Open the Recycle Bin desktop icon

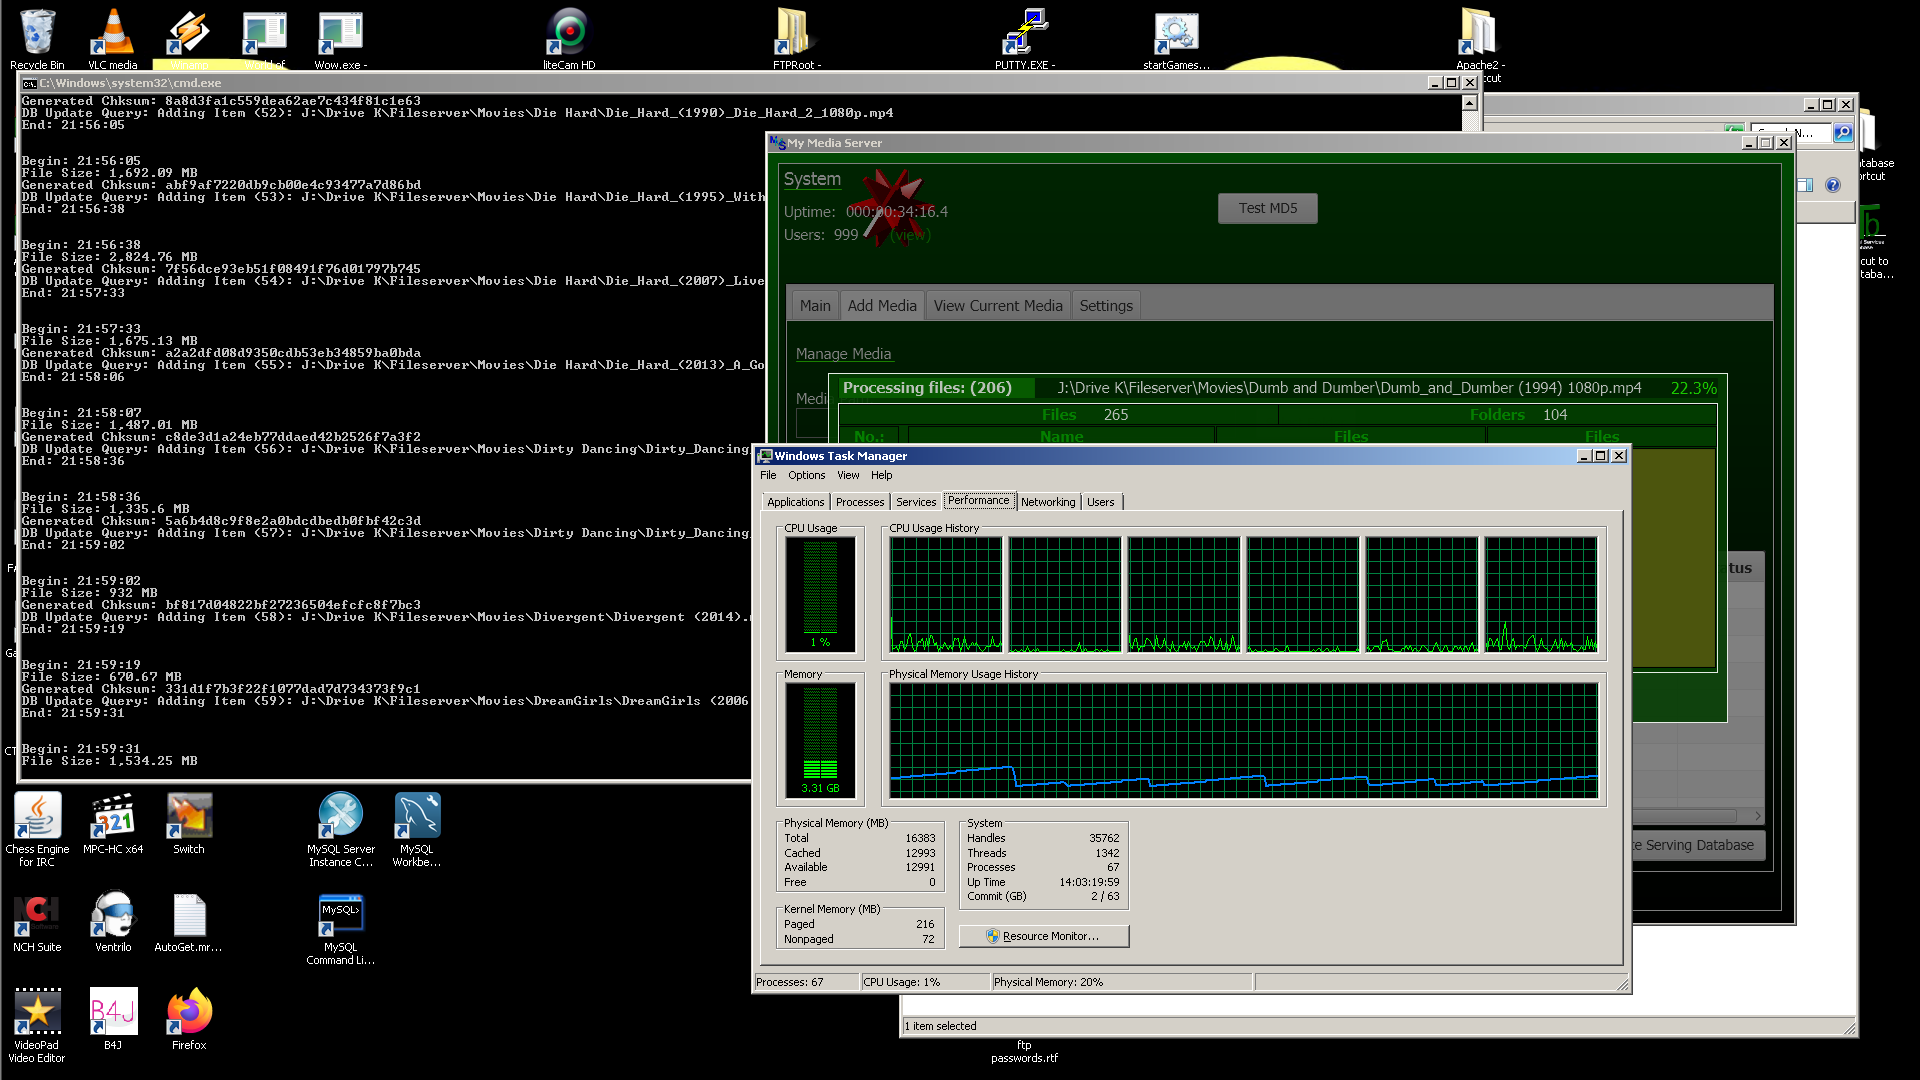point(37,35)
